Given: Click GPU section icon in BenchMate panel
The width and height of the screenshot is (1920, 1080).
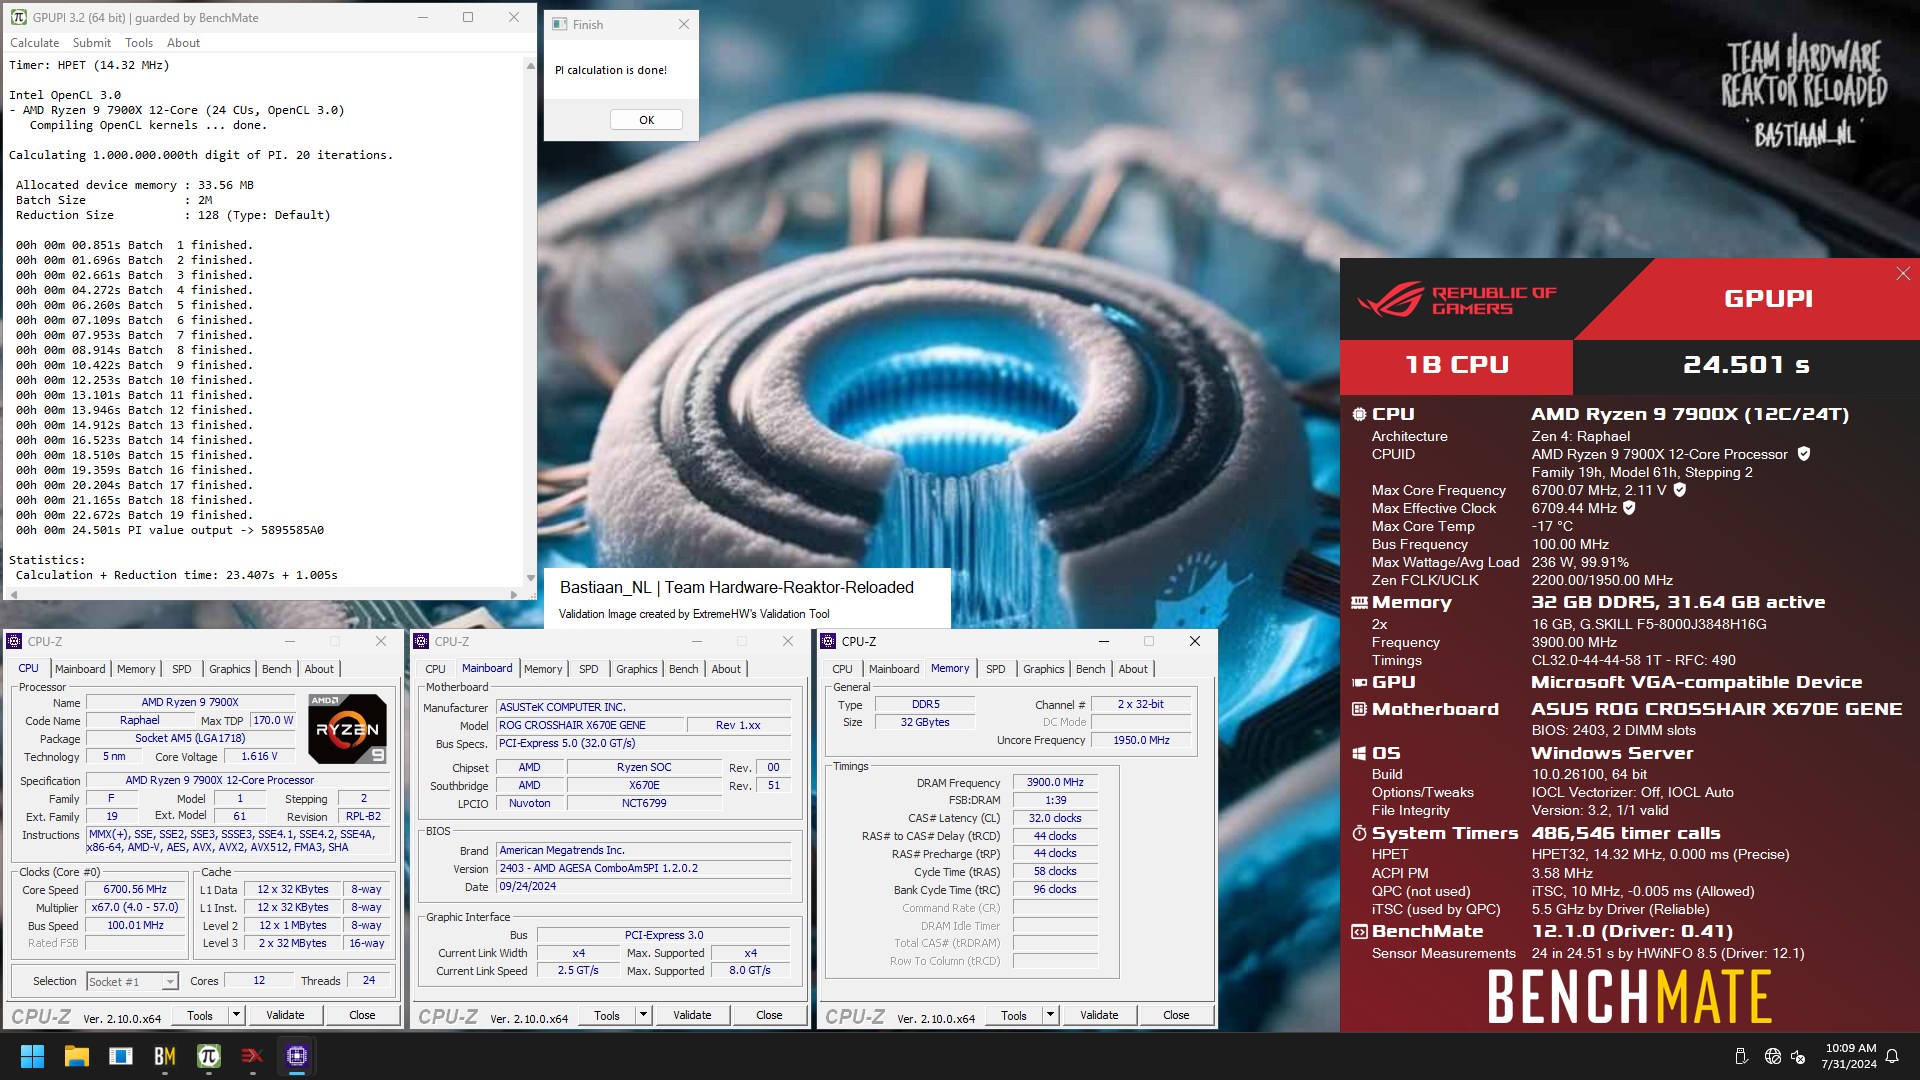Looking at the screenshot, I should click(1359, 682).
